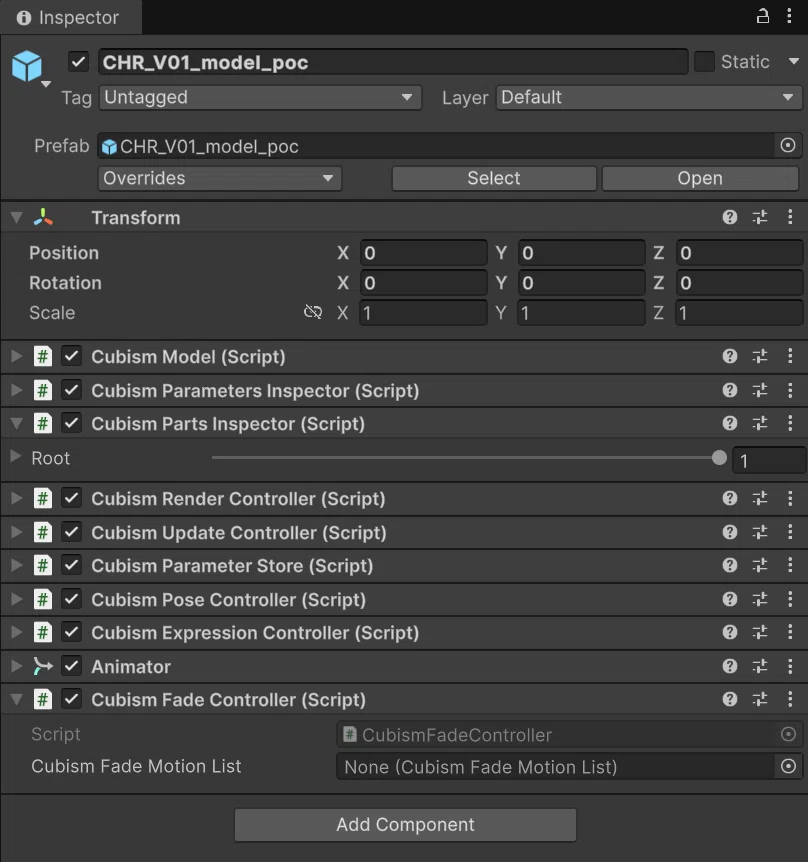This screenshot has width=808, height=862.
Task: Select the Inspector tab
Action: click(70, 17)
